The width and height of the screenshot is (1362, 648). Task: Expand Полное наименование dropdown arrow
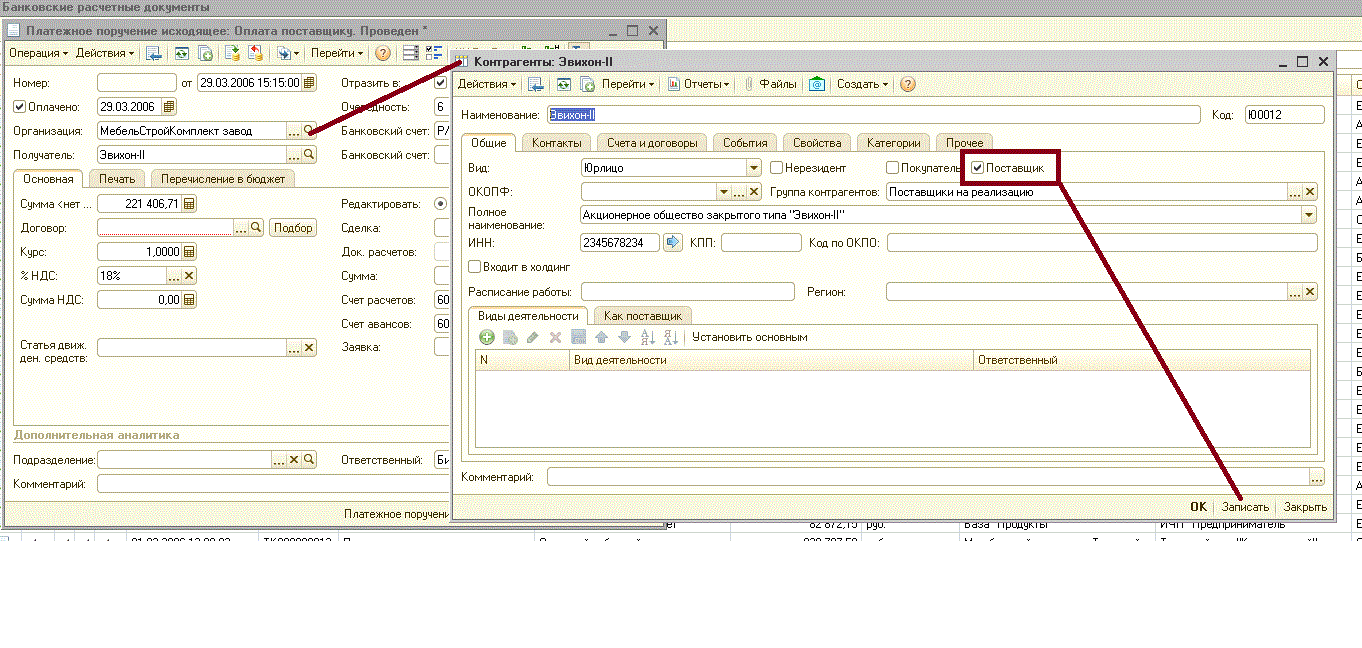(x=1309, y=215)
